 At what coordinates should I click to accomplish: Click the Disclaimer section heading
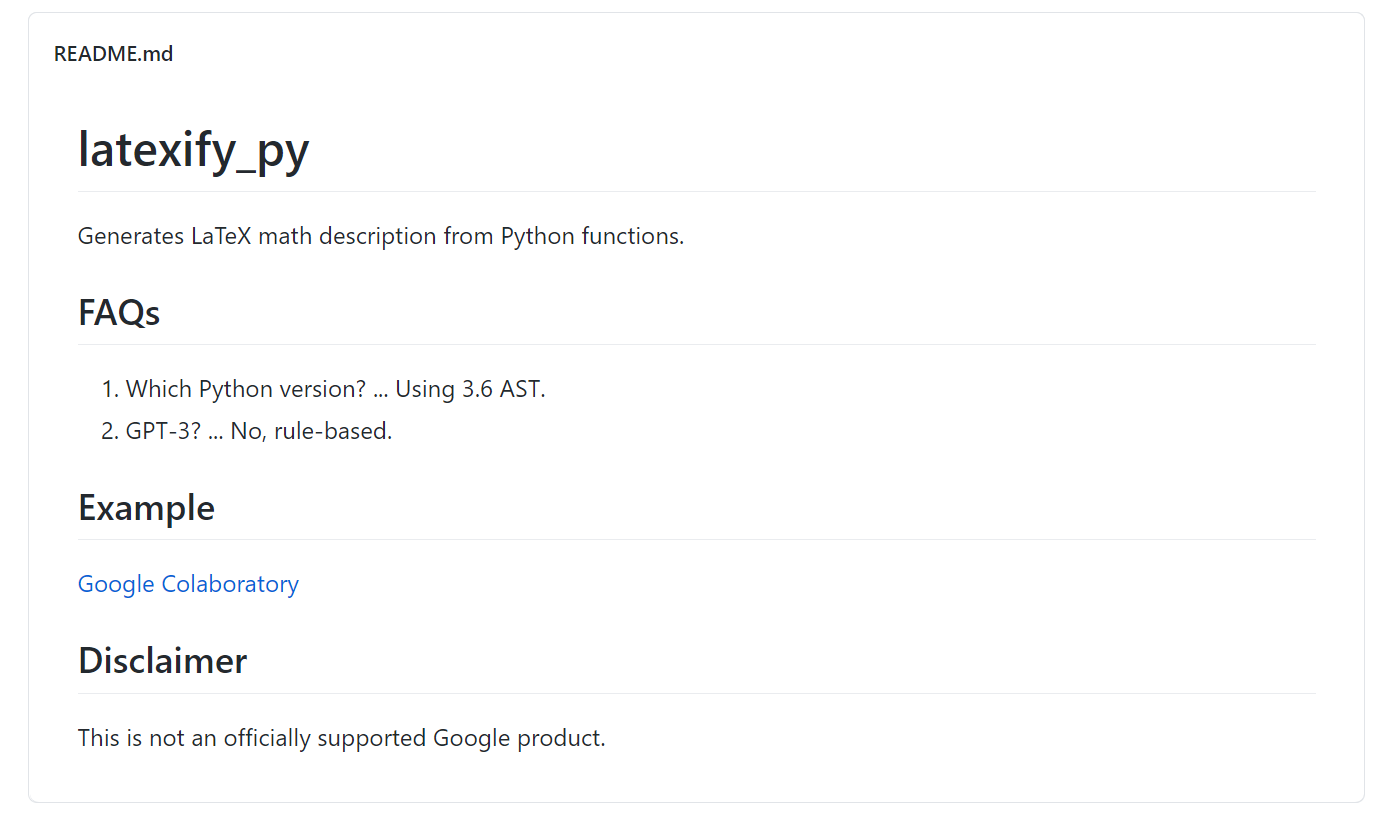click(162, 661)
